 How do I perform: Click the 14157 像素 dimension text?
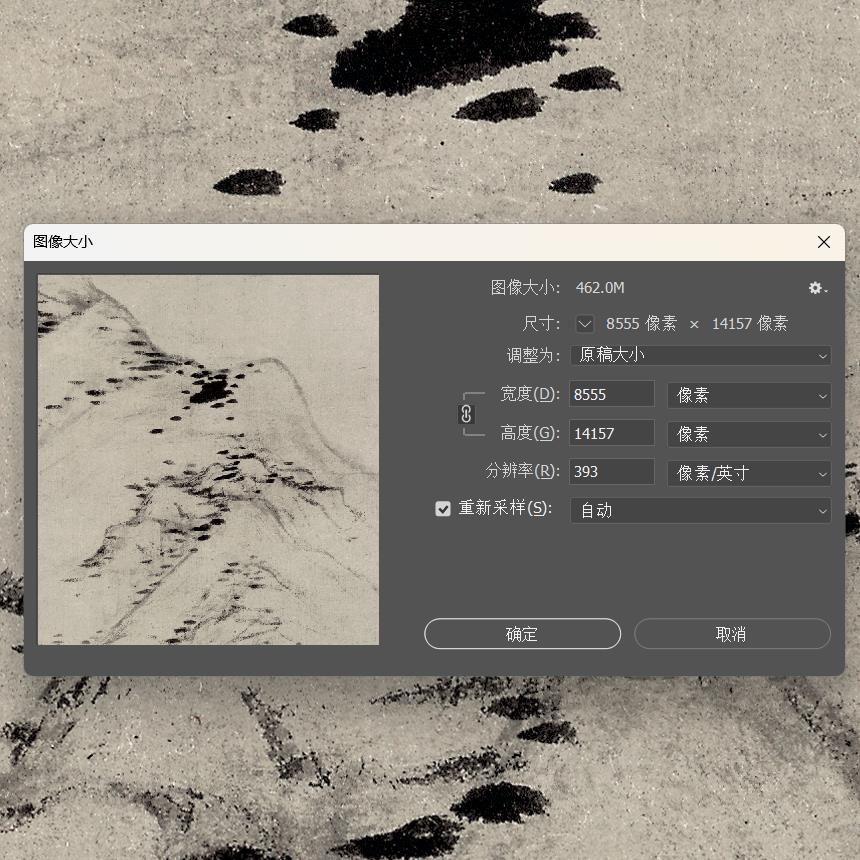coord(750,324)
